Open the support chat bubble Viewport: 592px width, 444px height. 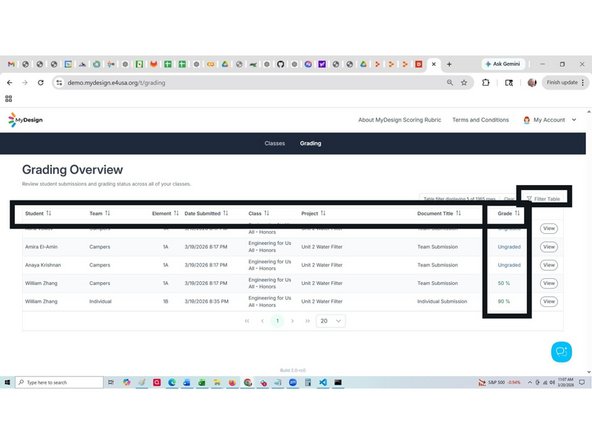point(561,352)
